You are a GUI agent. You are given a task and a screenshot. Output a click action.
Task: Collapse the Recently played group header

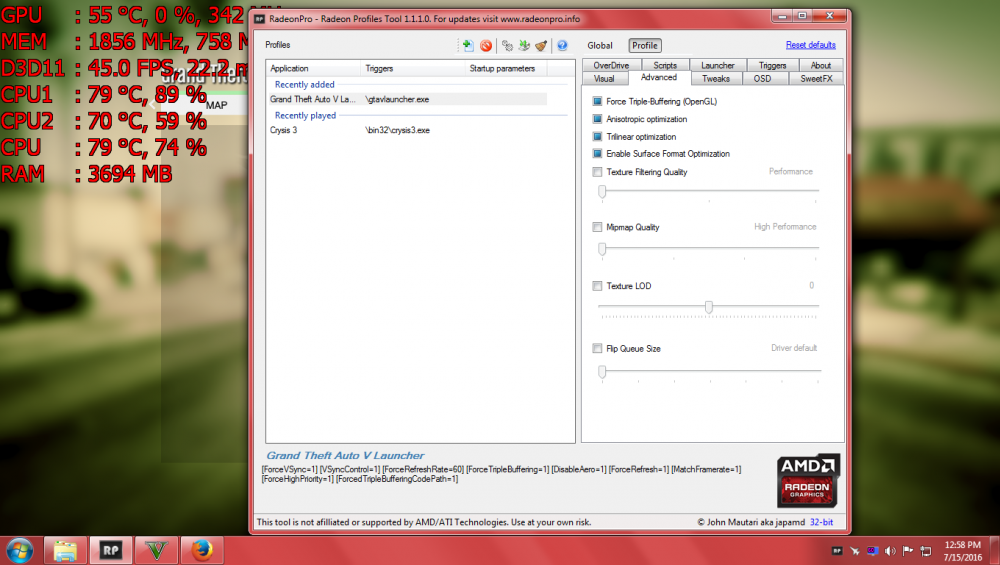305,115
